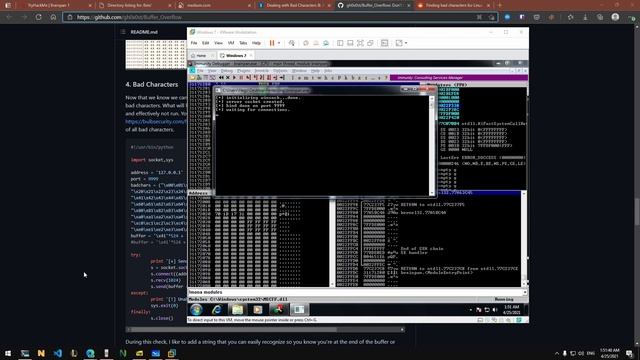Click VMware send Ctrl+Alt+Del toolbar icon
The width and height of the screenshot is (640, 360).
[x=291, y=43]
